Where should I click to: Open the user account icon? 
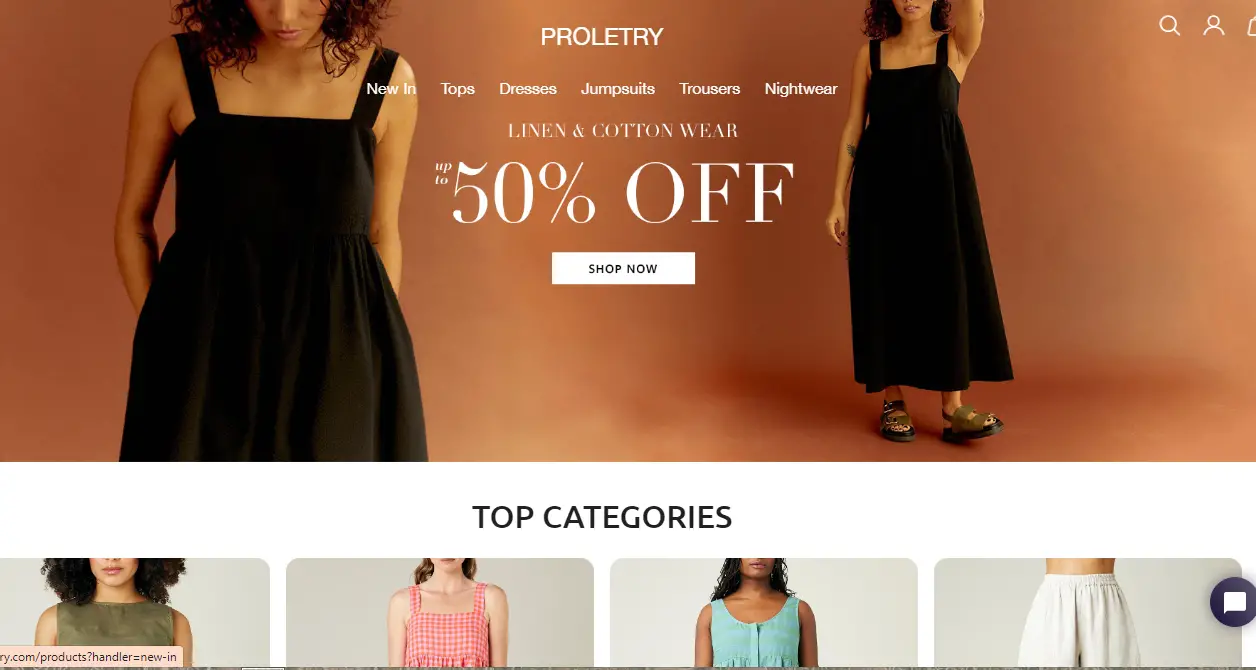(x=1213, y=25)
